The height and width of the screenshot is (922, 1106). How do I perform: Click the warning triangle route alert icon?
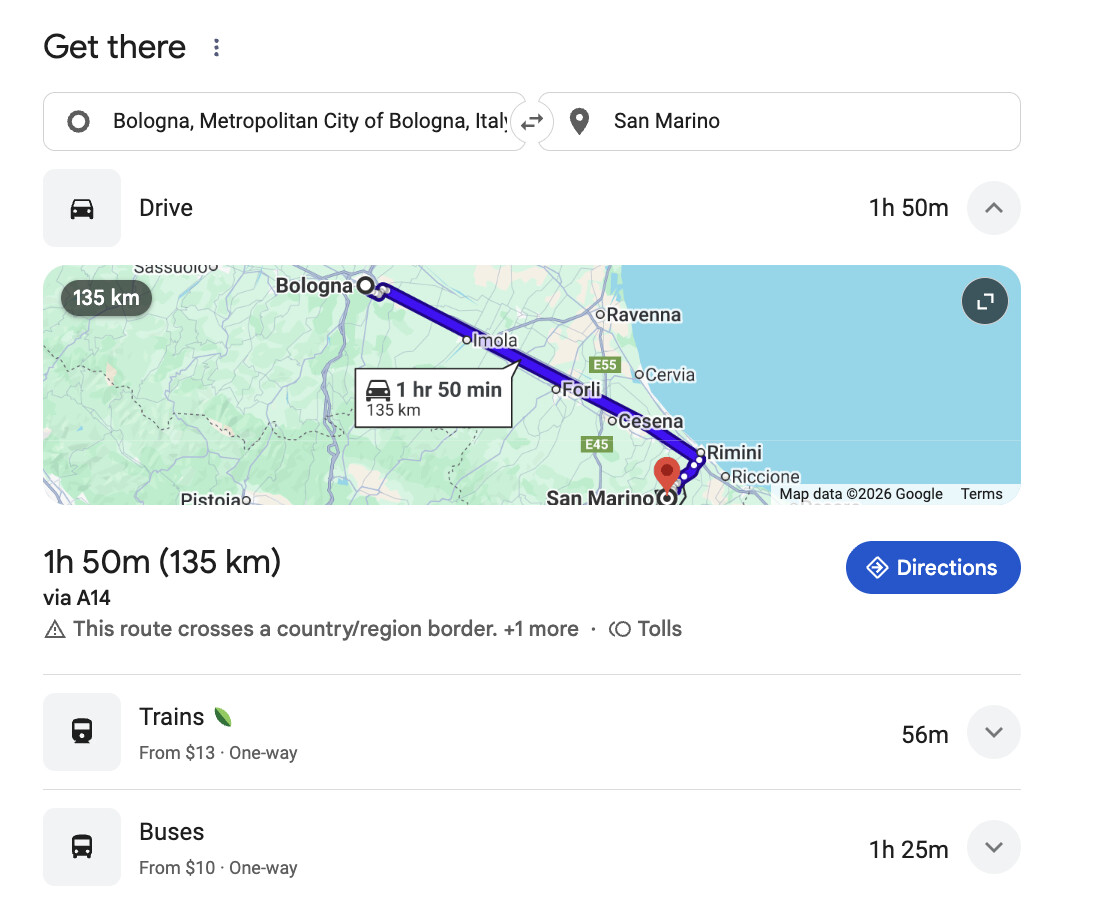pyautogui.click(x=55, y=630)
